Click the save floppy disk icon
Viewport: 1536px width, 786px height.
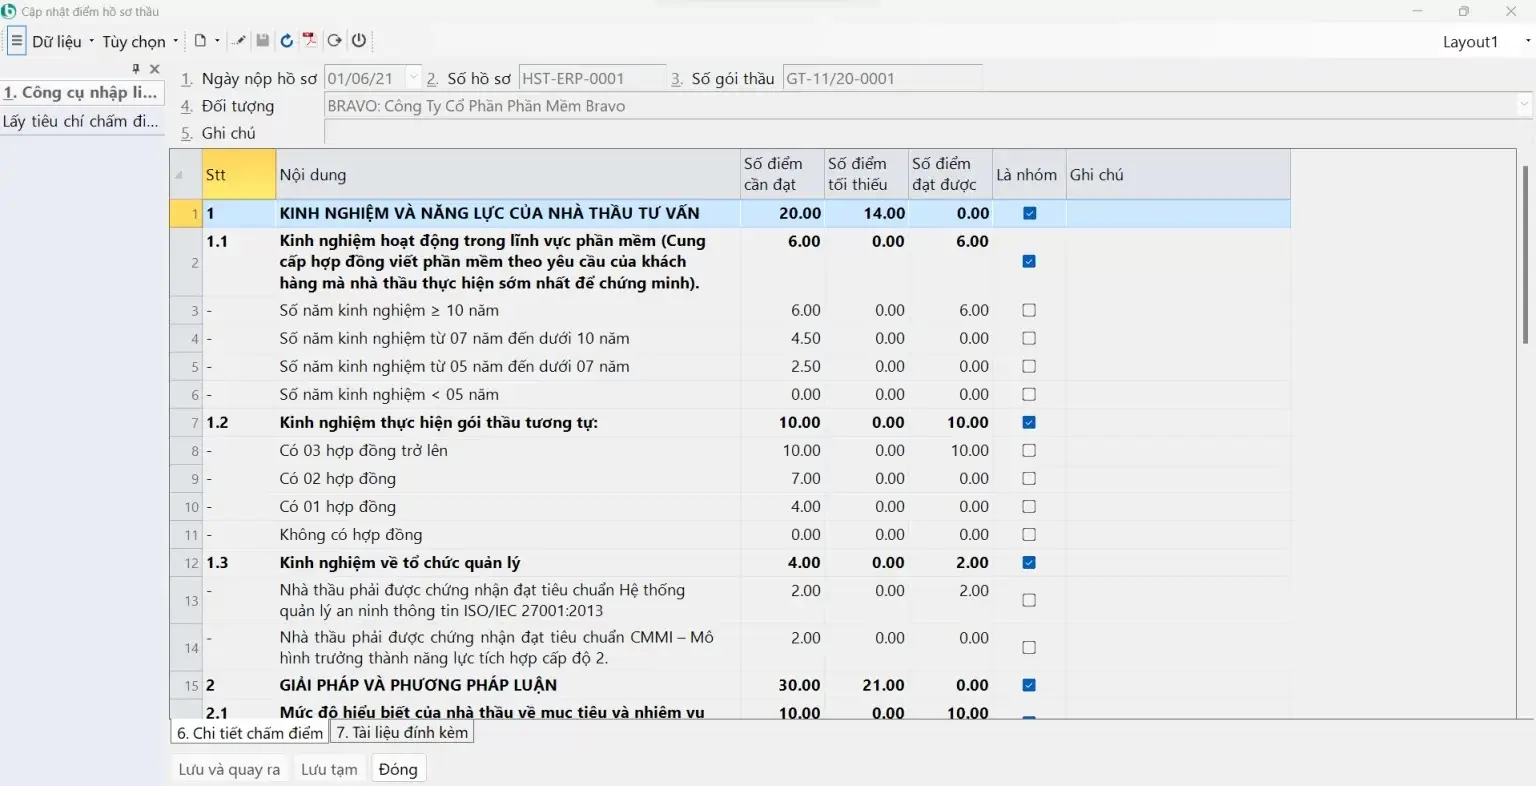click(262, 41)
